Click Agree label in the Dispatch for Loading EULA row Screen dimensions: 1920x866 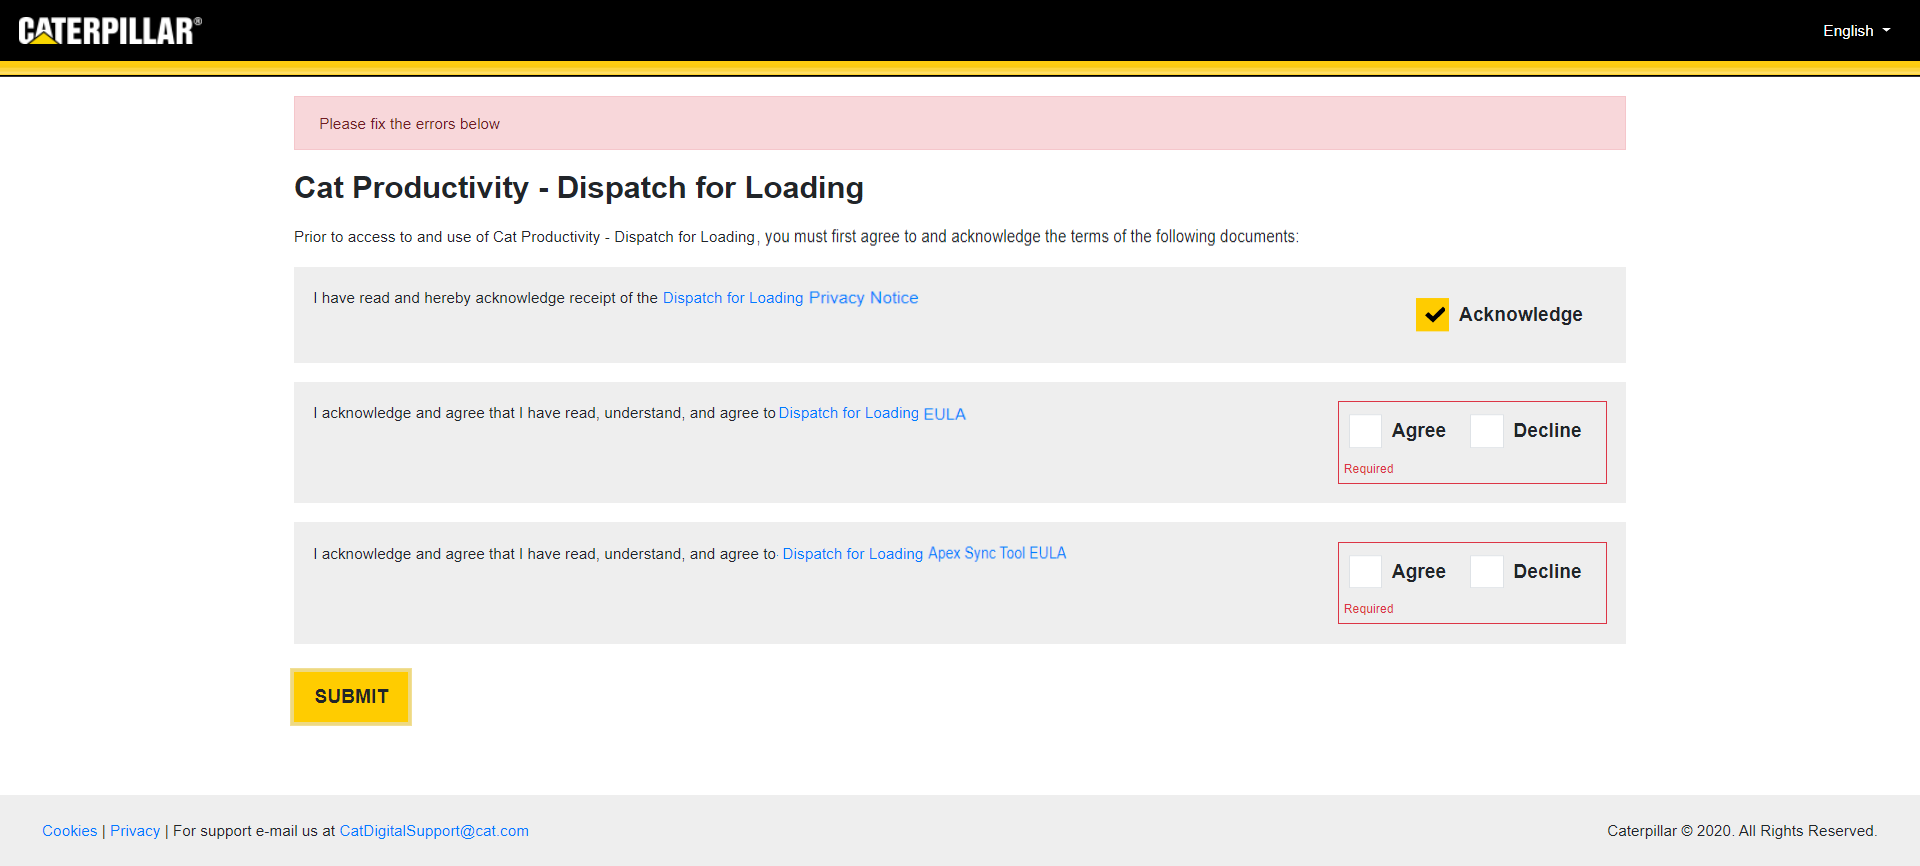[1418, 431]
